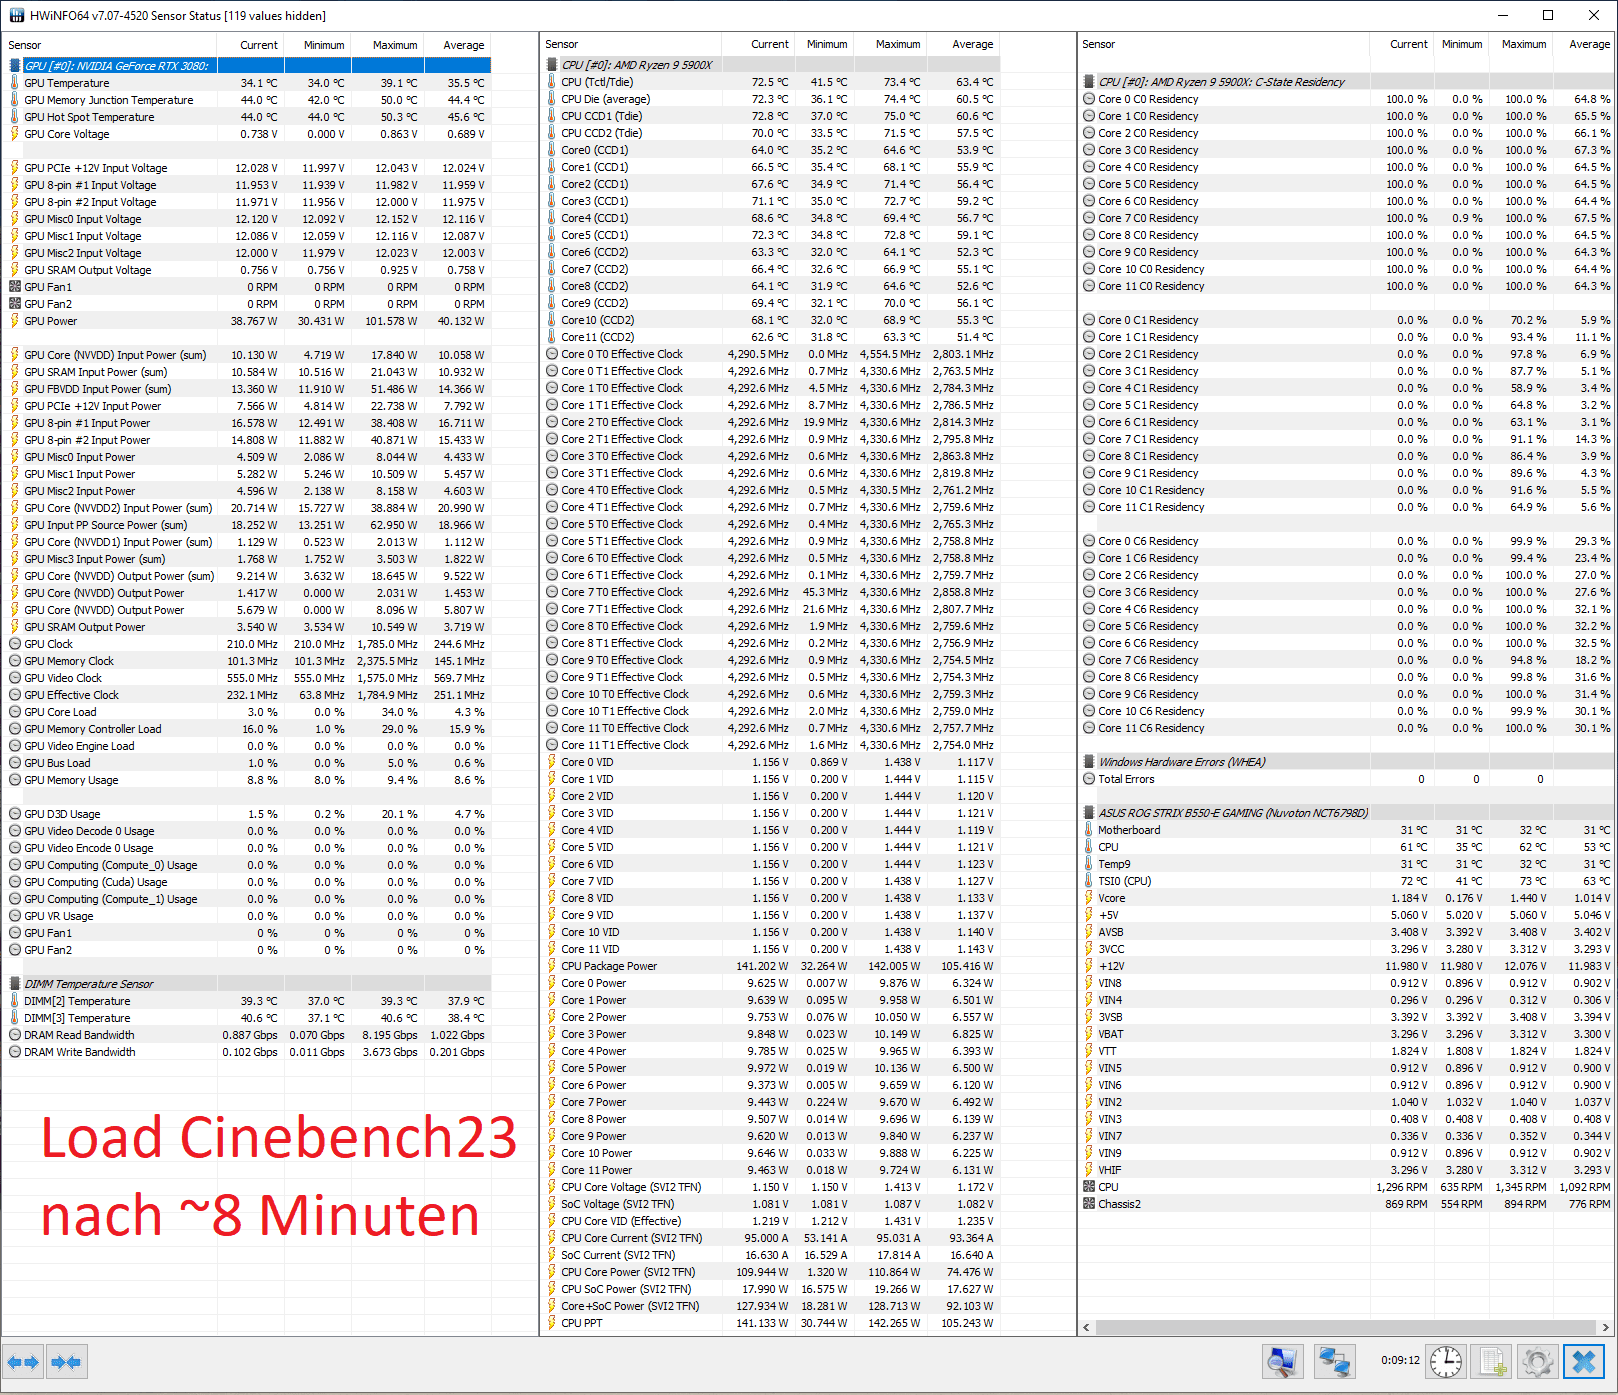Click Total Errors row icon
This screenshot has width=1618, height=1395.
point(1089,779)
